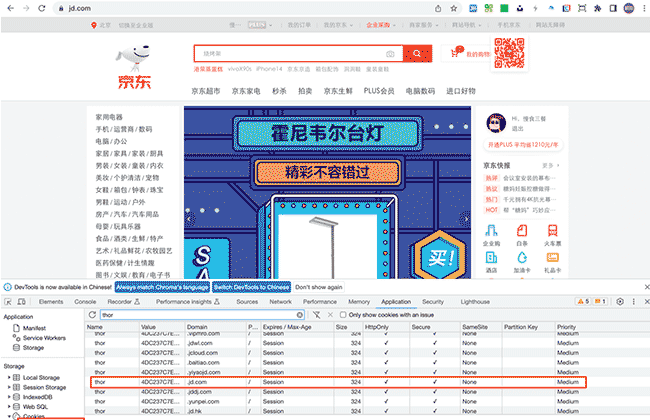Viewport: 650px width, 420px height.
Task: Click the user avatar on JD page
Action: click(496, 123)
